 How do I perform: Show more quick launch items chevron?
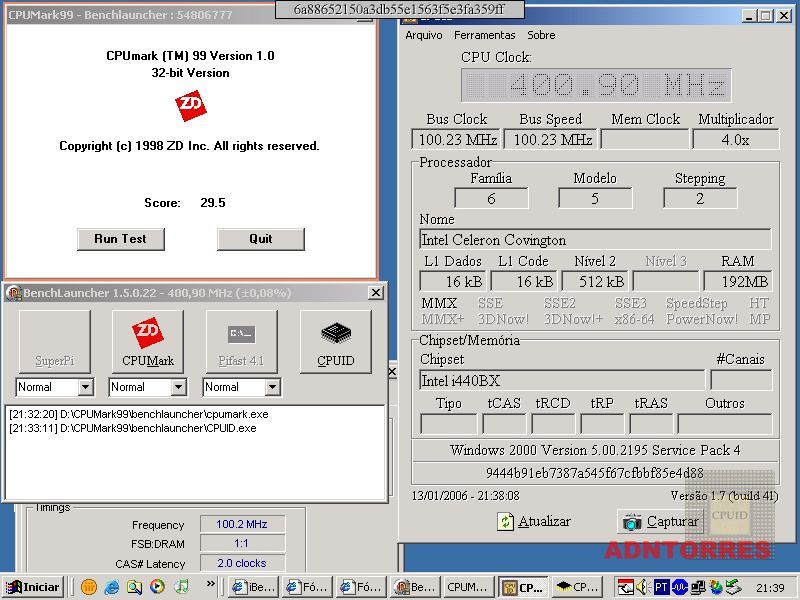coord(210,584)
